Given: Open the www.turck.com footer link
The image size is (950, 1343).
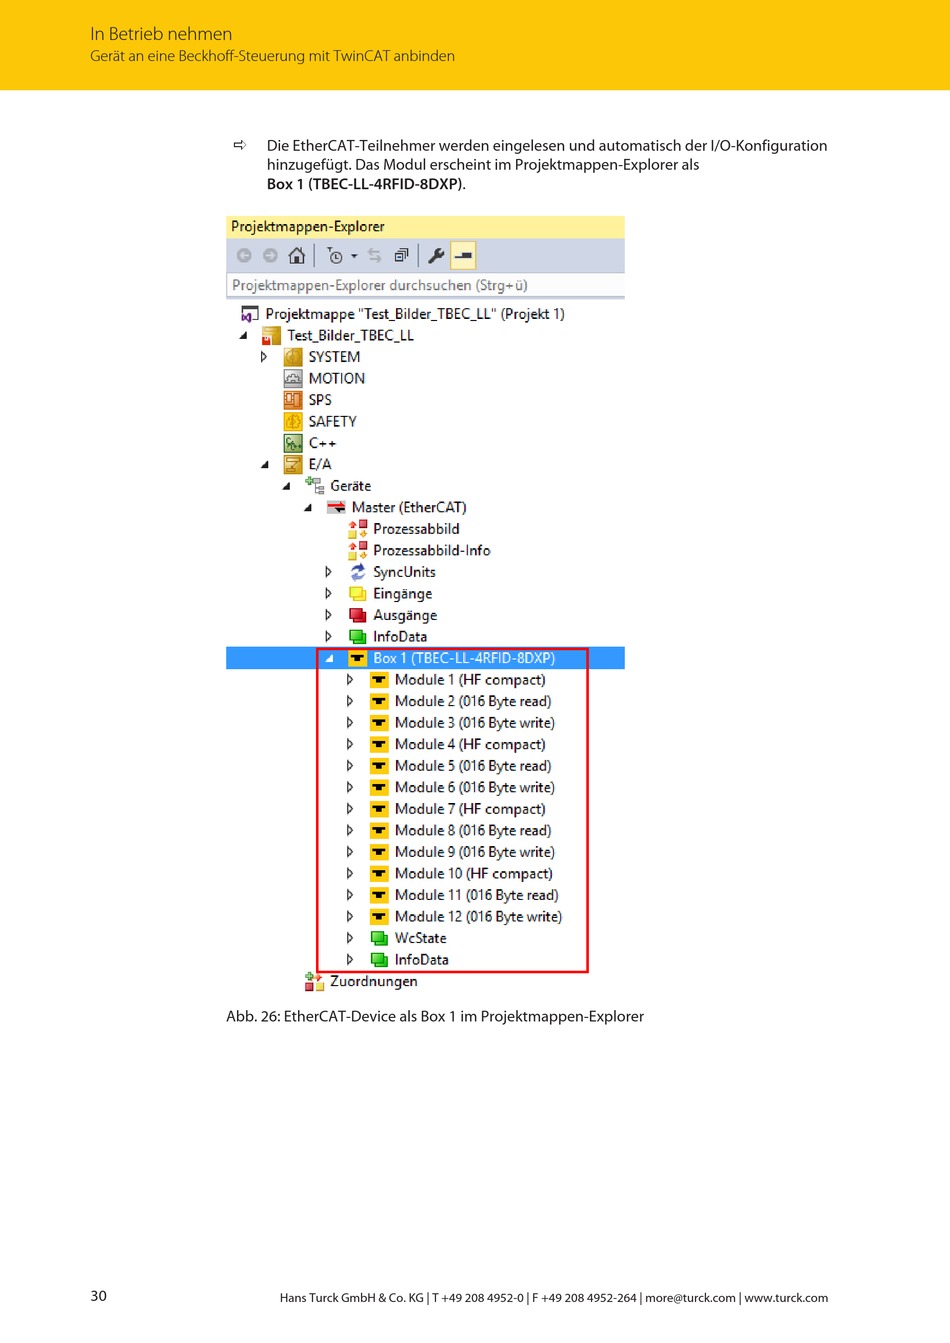Looking at the screenshot, I should (786, 1298).
